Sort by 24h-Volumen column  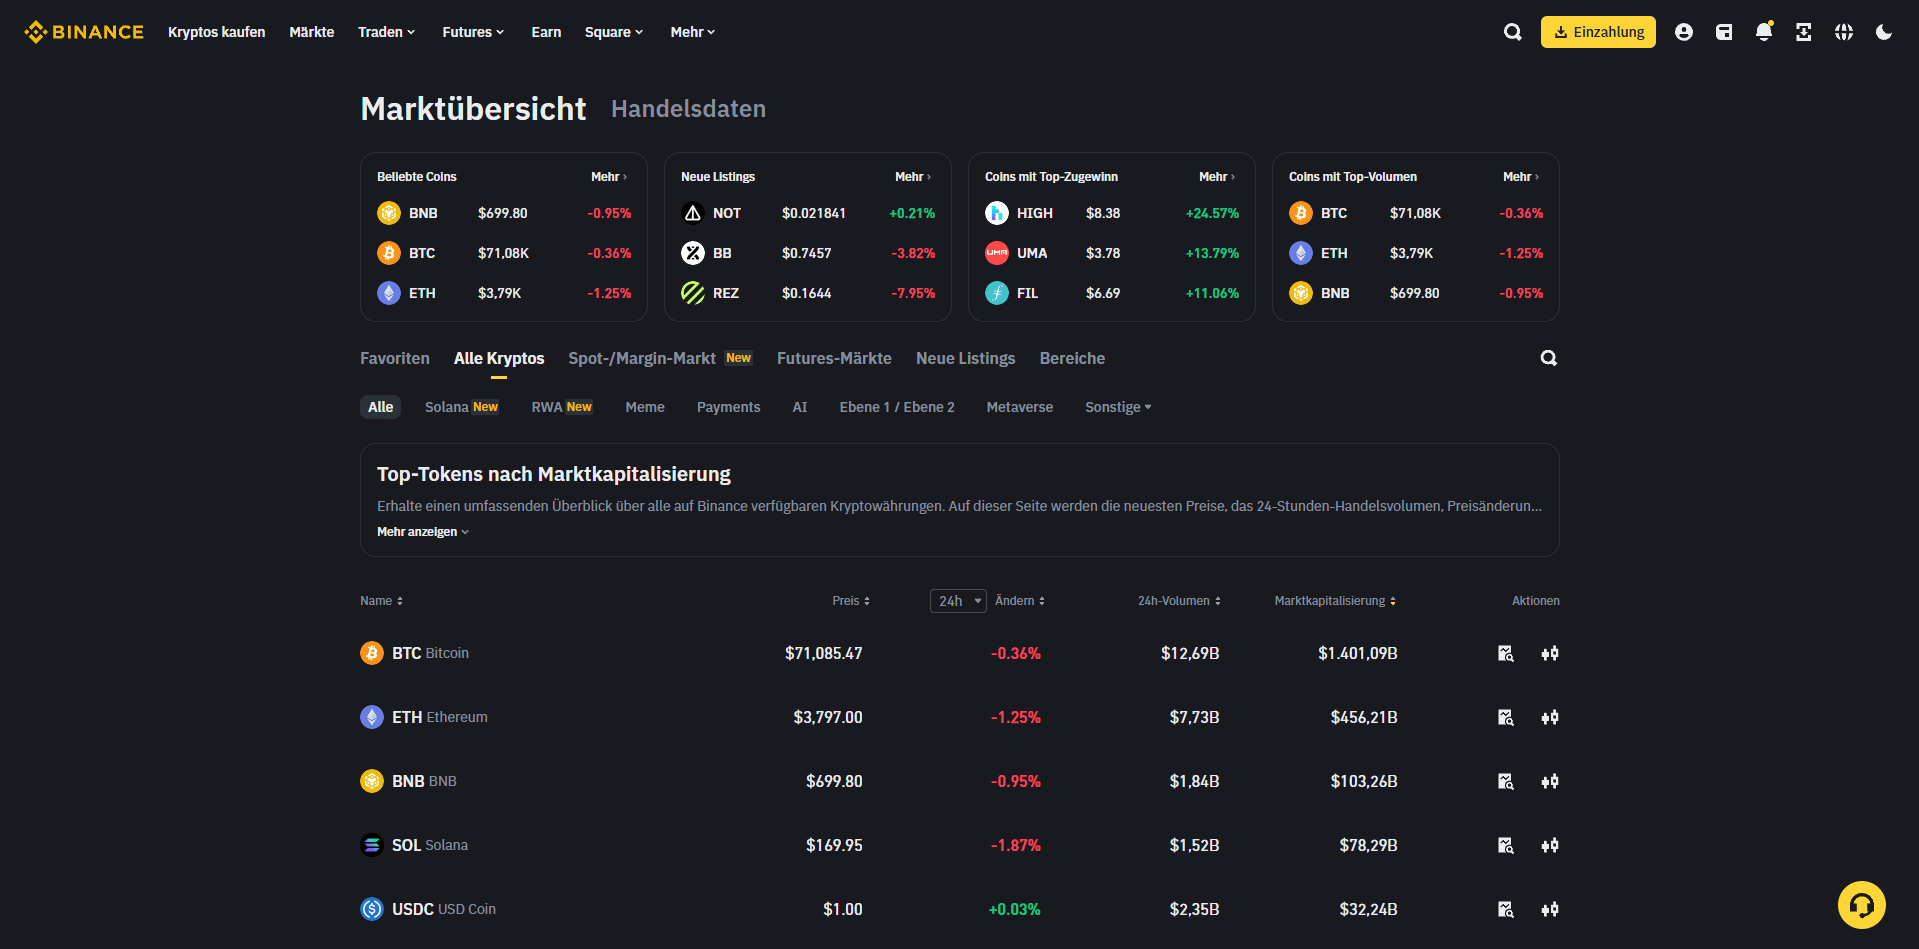pyautogui.click(x=1179, y=601)
